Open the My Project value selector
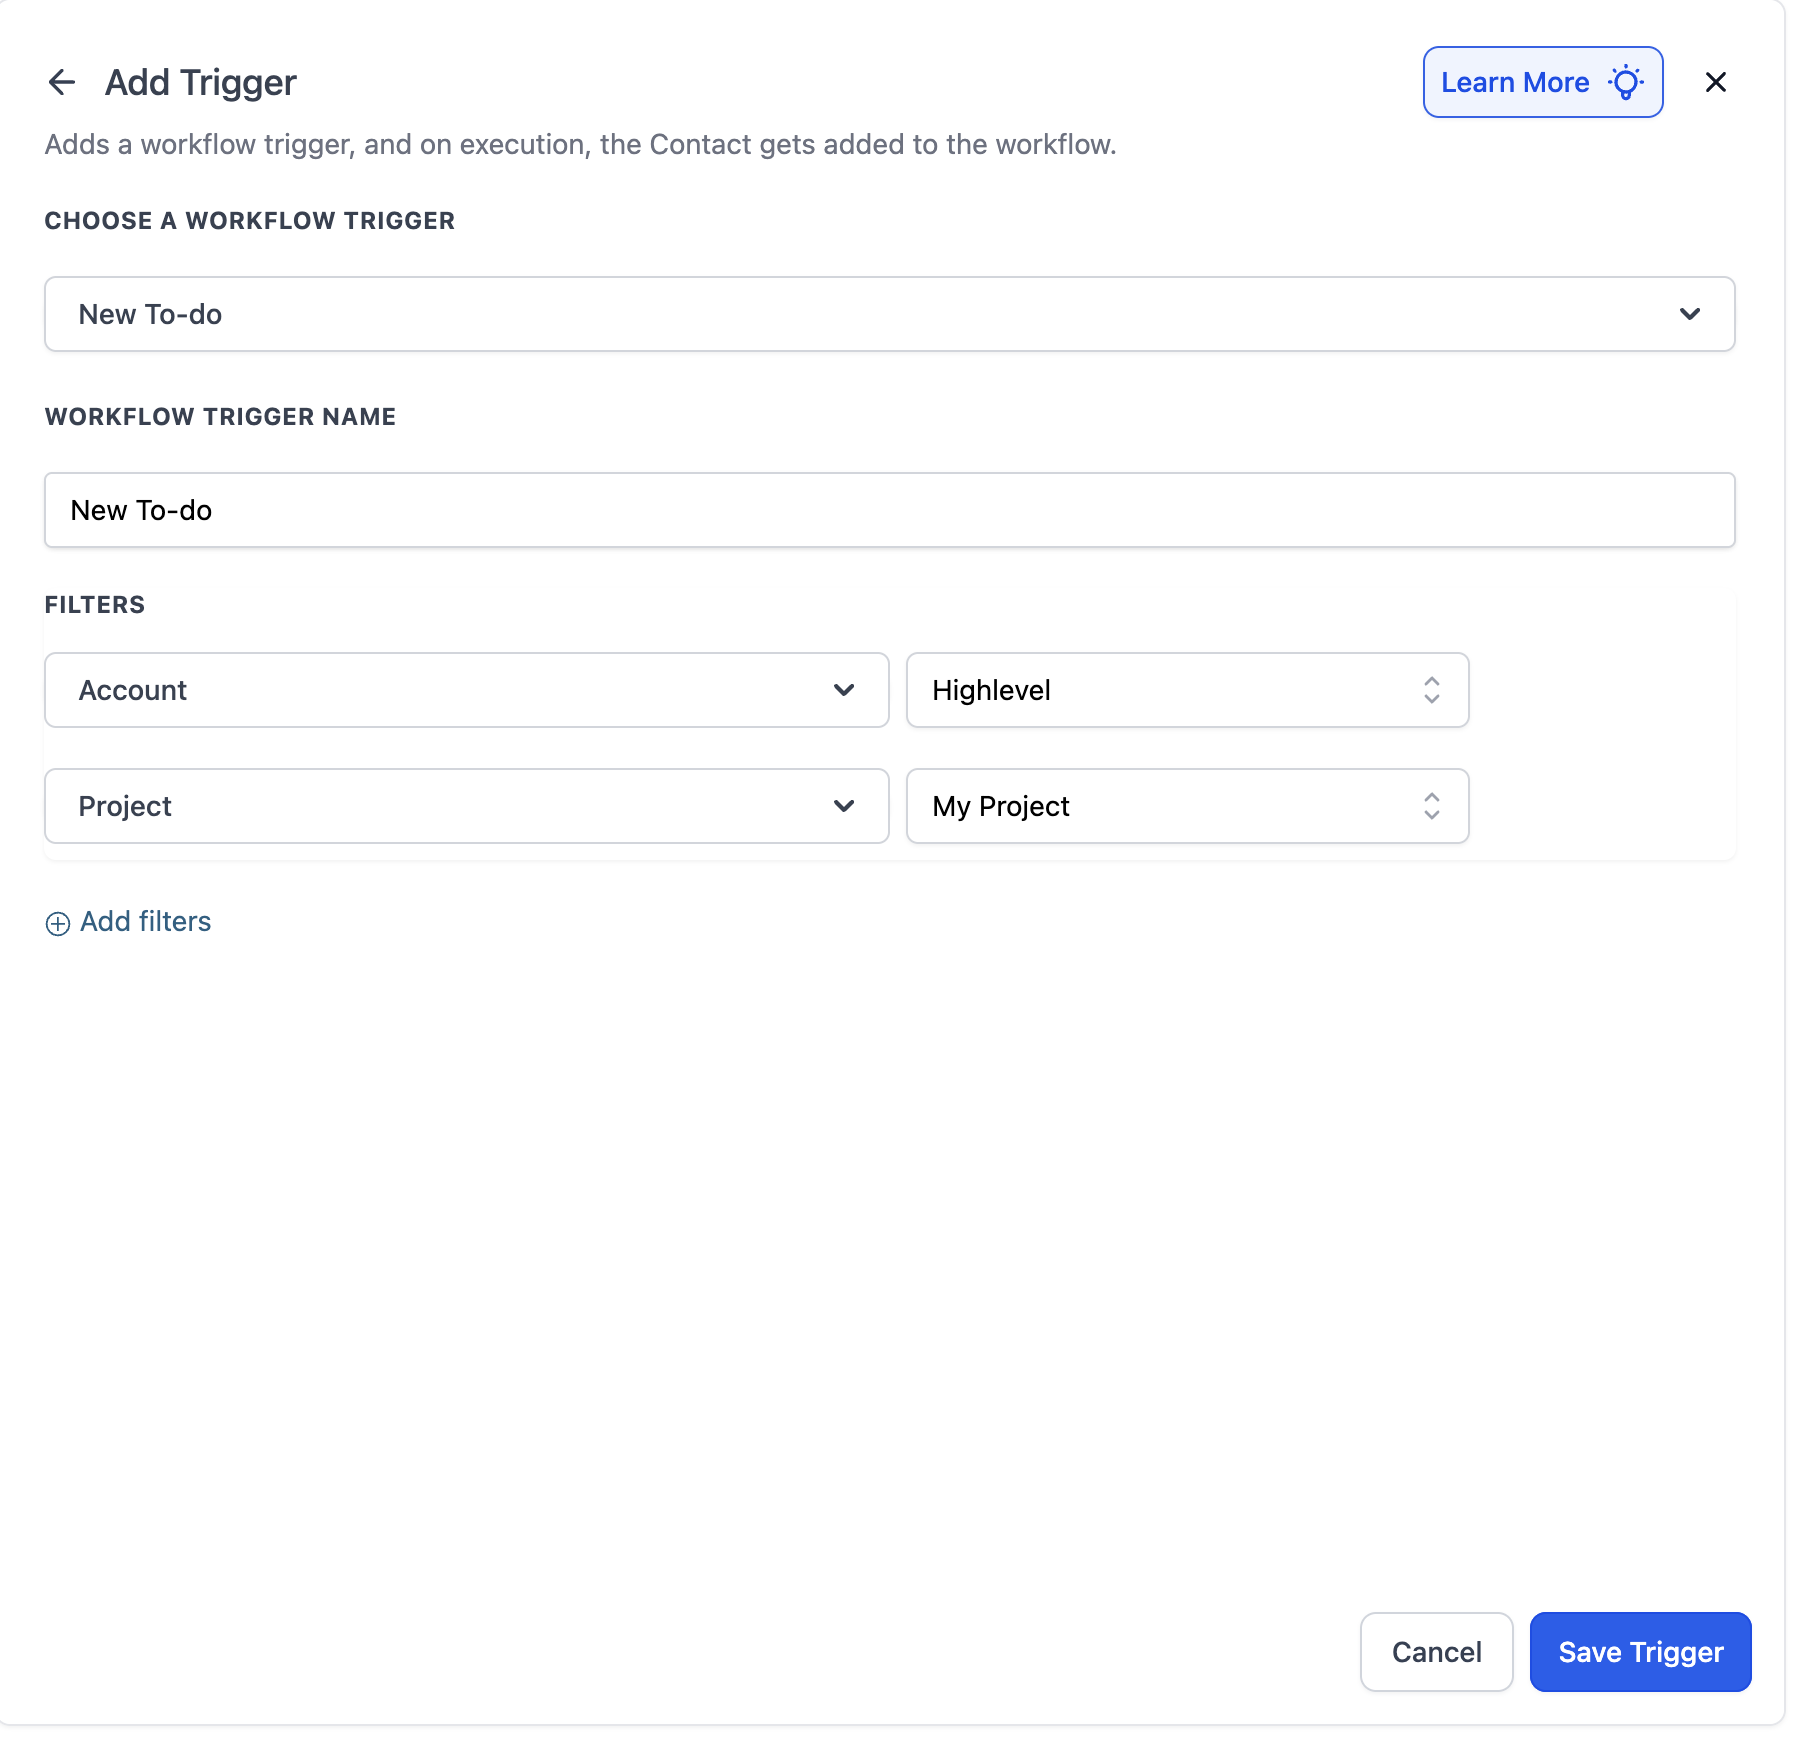The height and width of the screenshot is (1742, 1806). [1187, 806]
